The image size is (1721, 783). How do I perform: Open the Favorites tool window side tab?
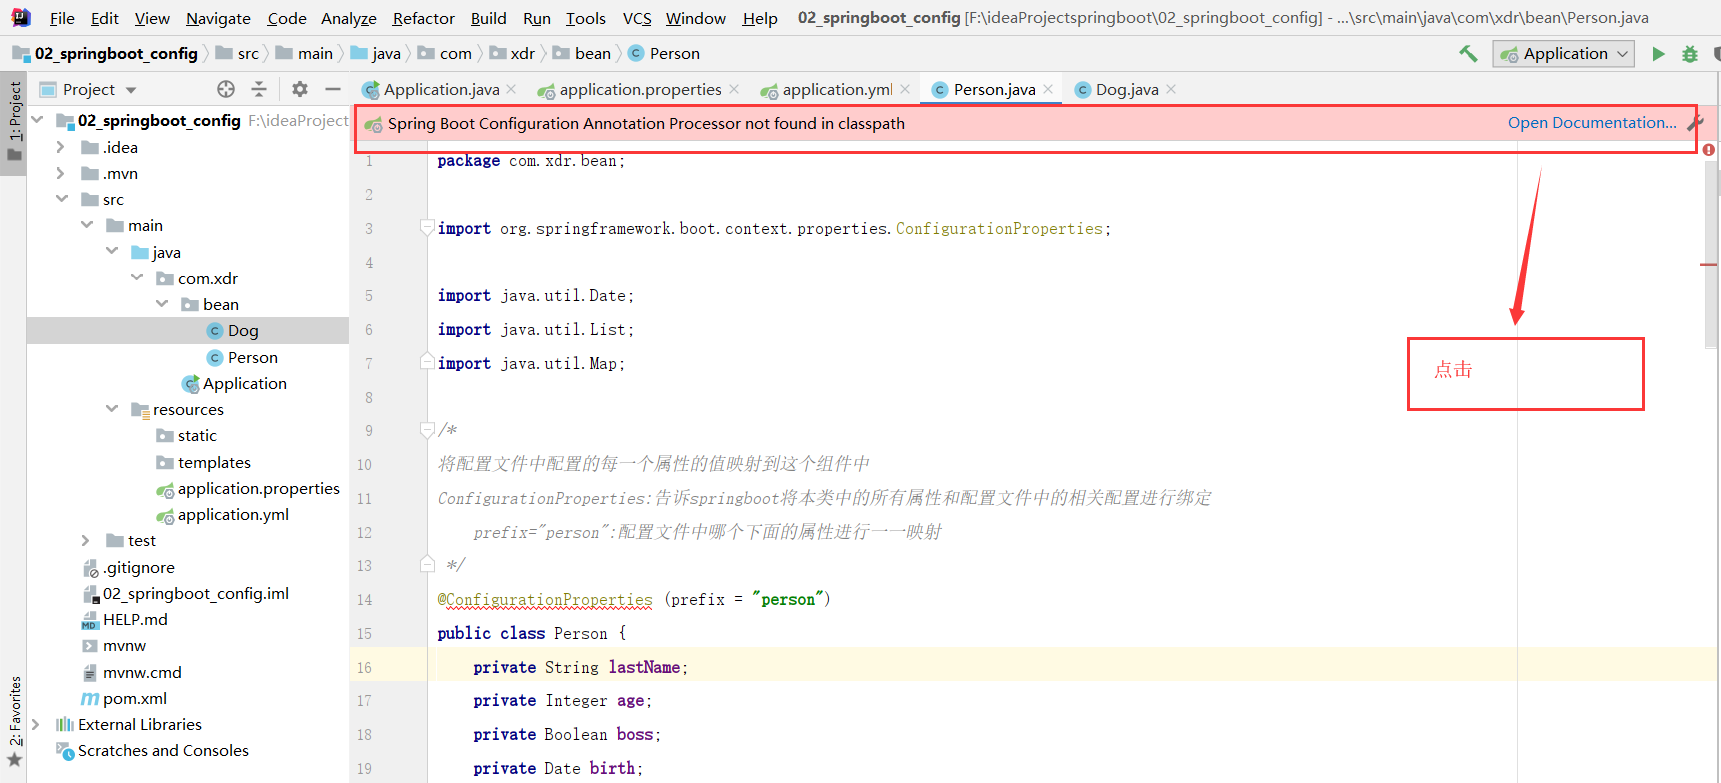tap(14, 722)
